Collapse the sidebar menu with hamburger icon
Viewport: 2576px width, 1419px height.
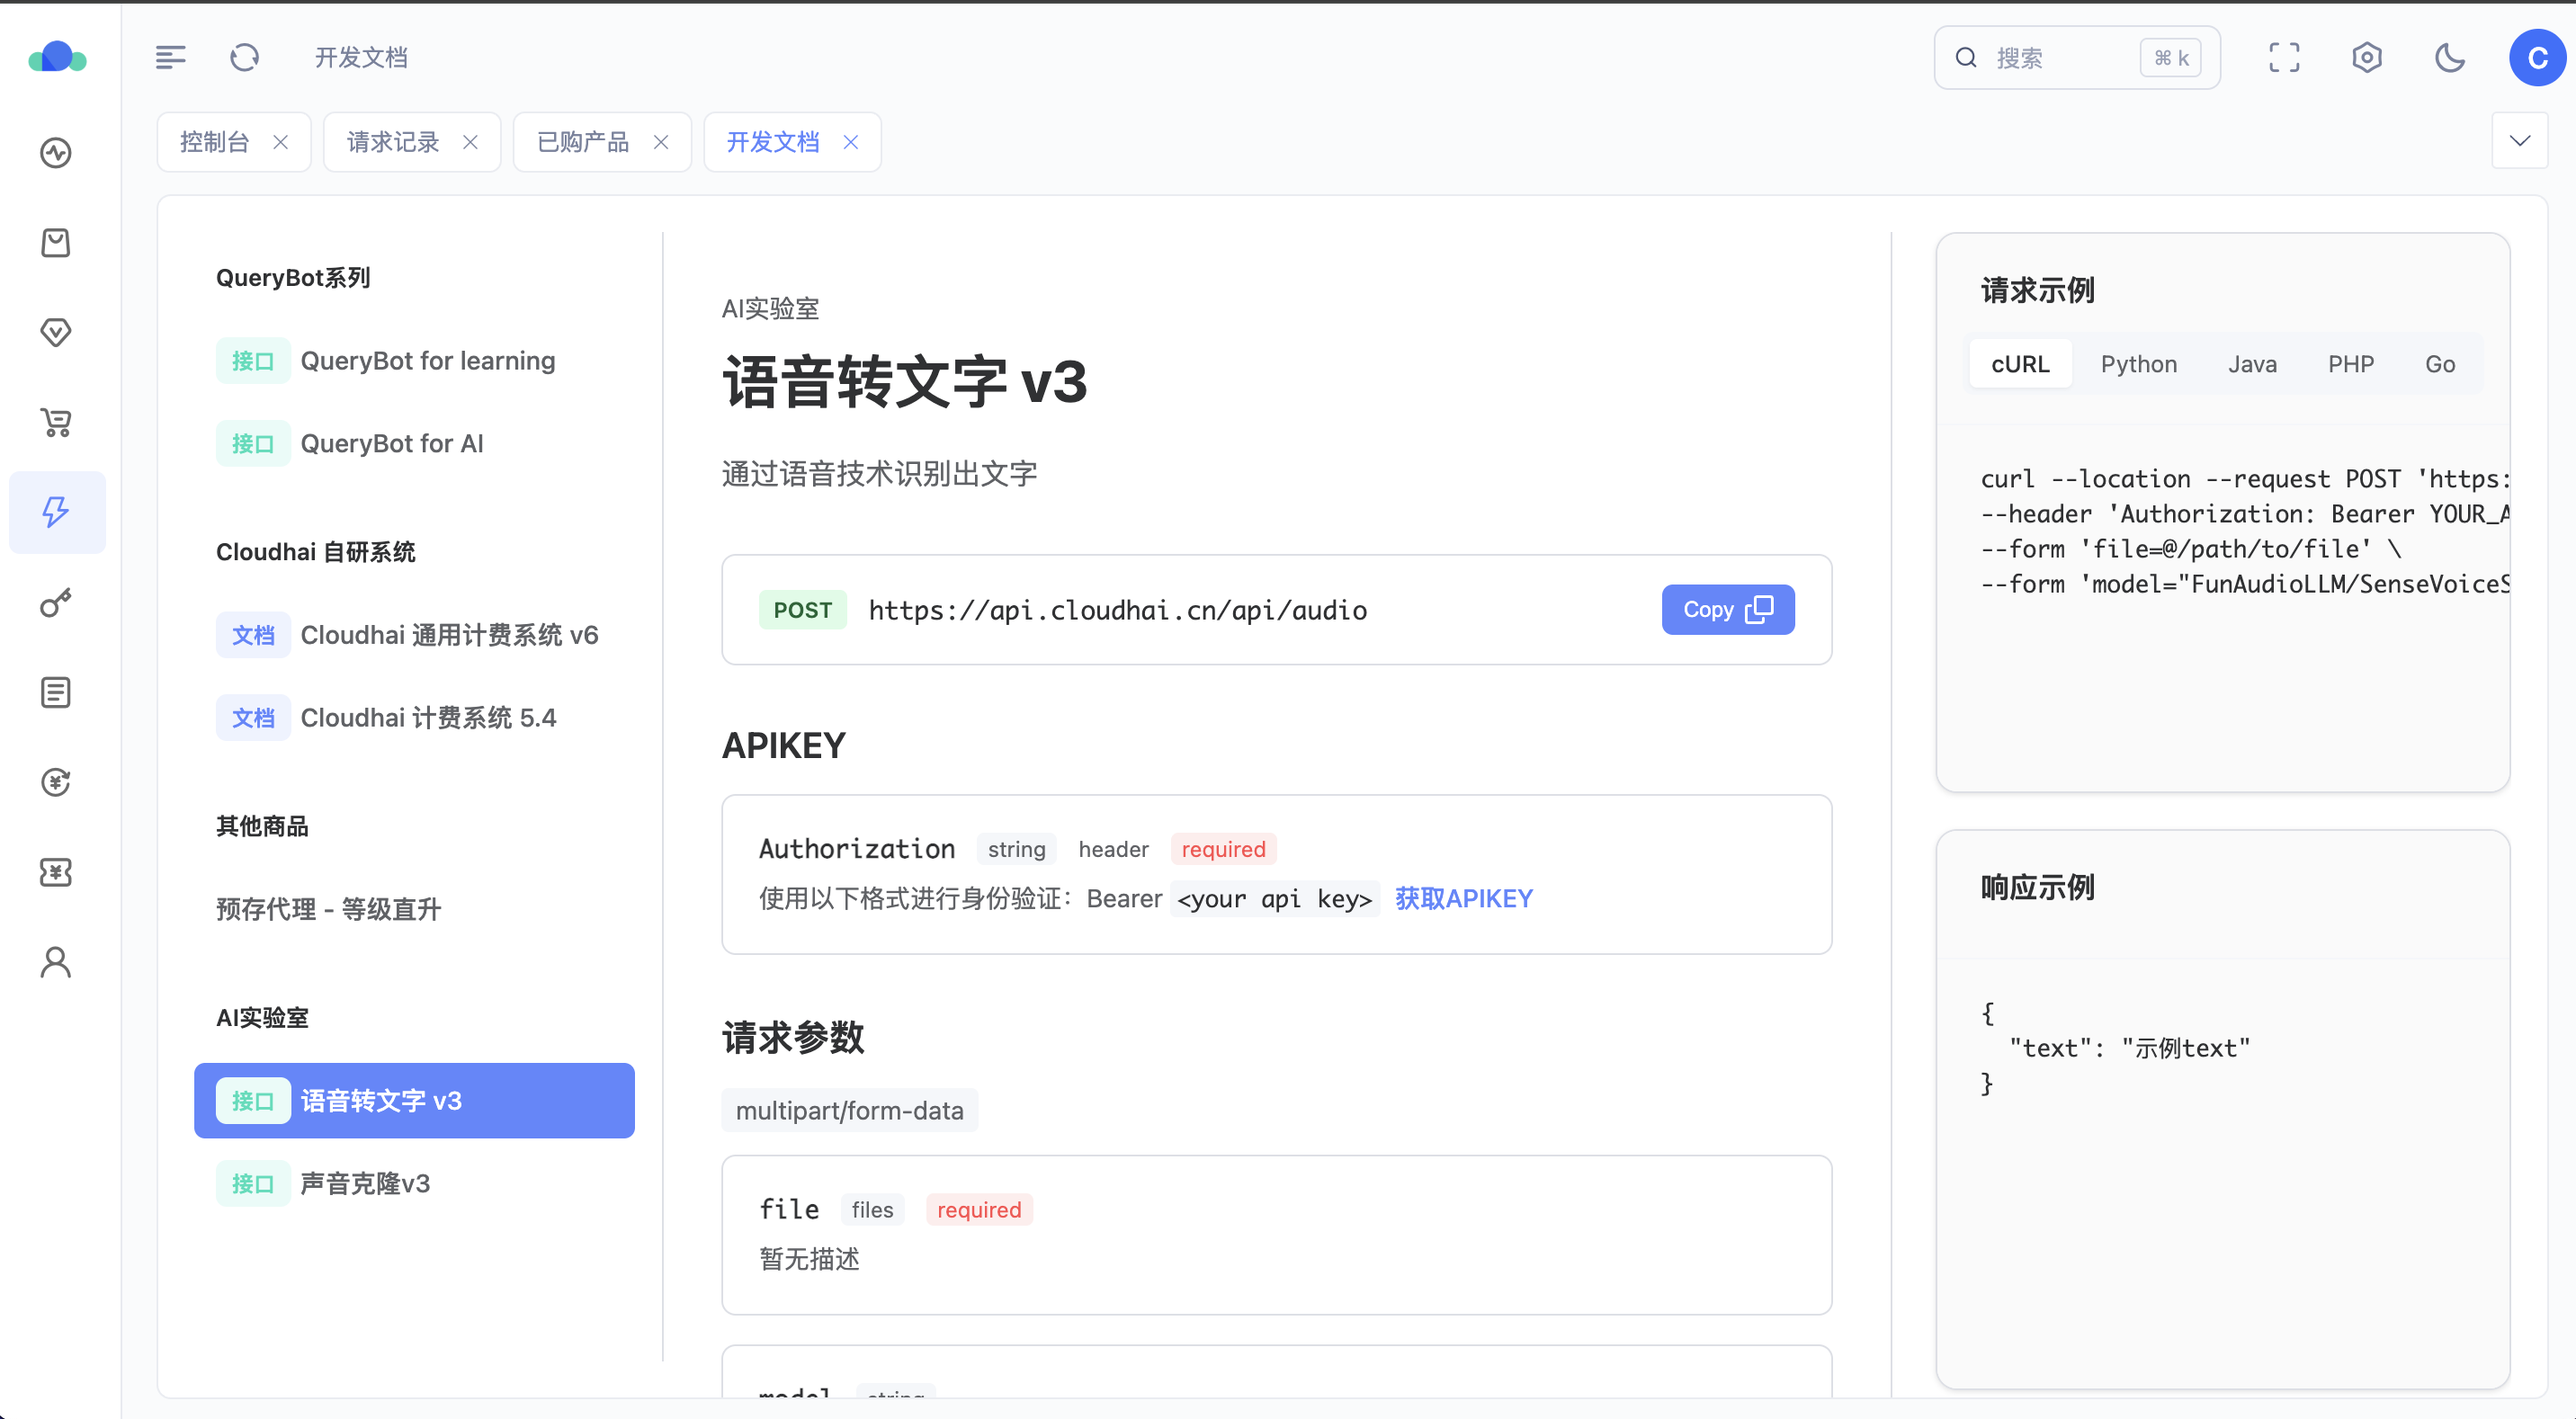pyautogui.click(x=171, y=57)
